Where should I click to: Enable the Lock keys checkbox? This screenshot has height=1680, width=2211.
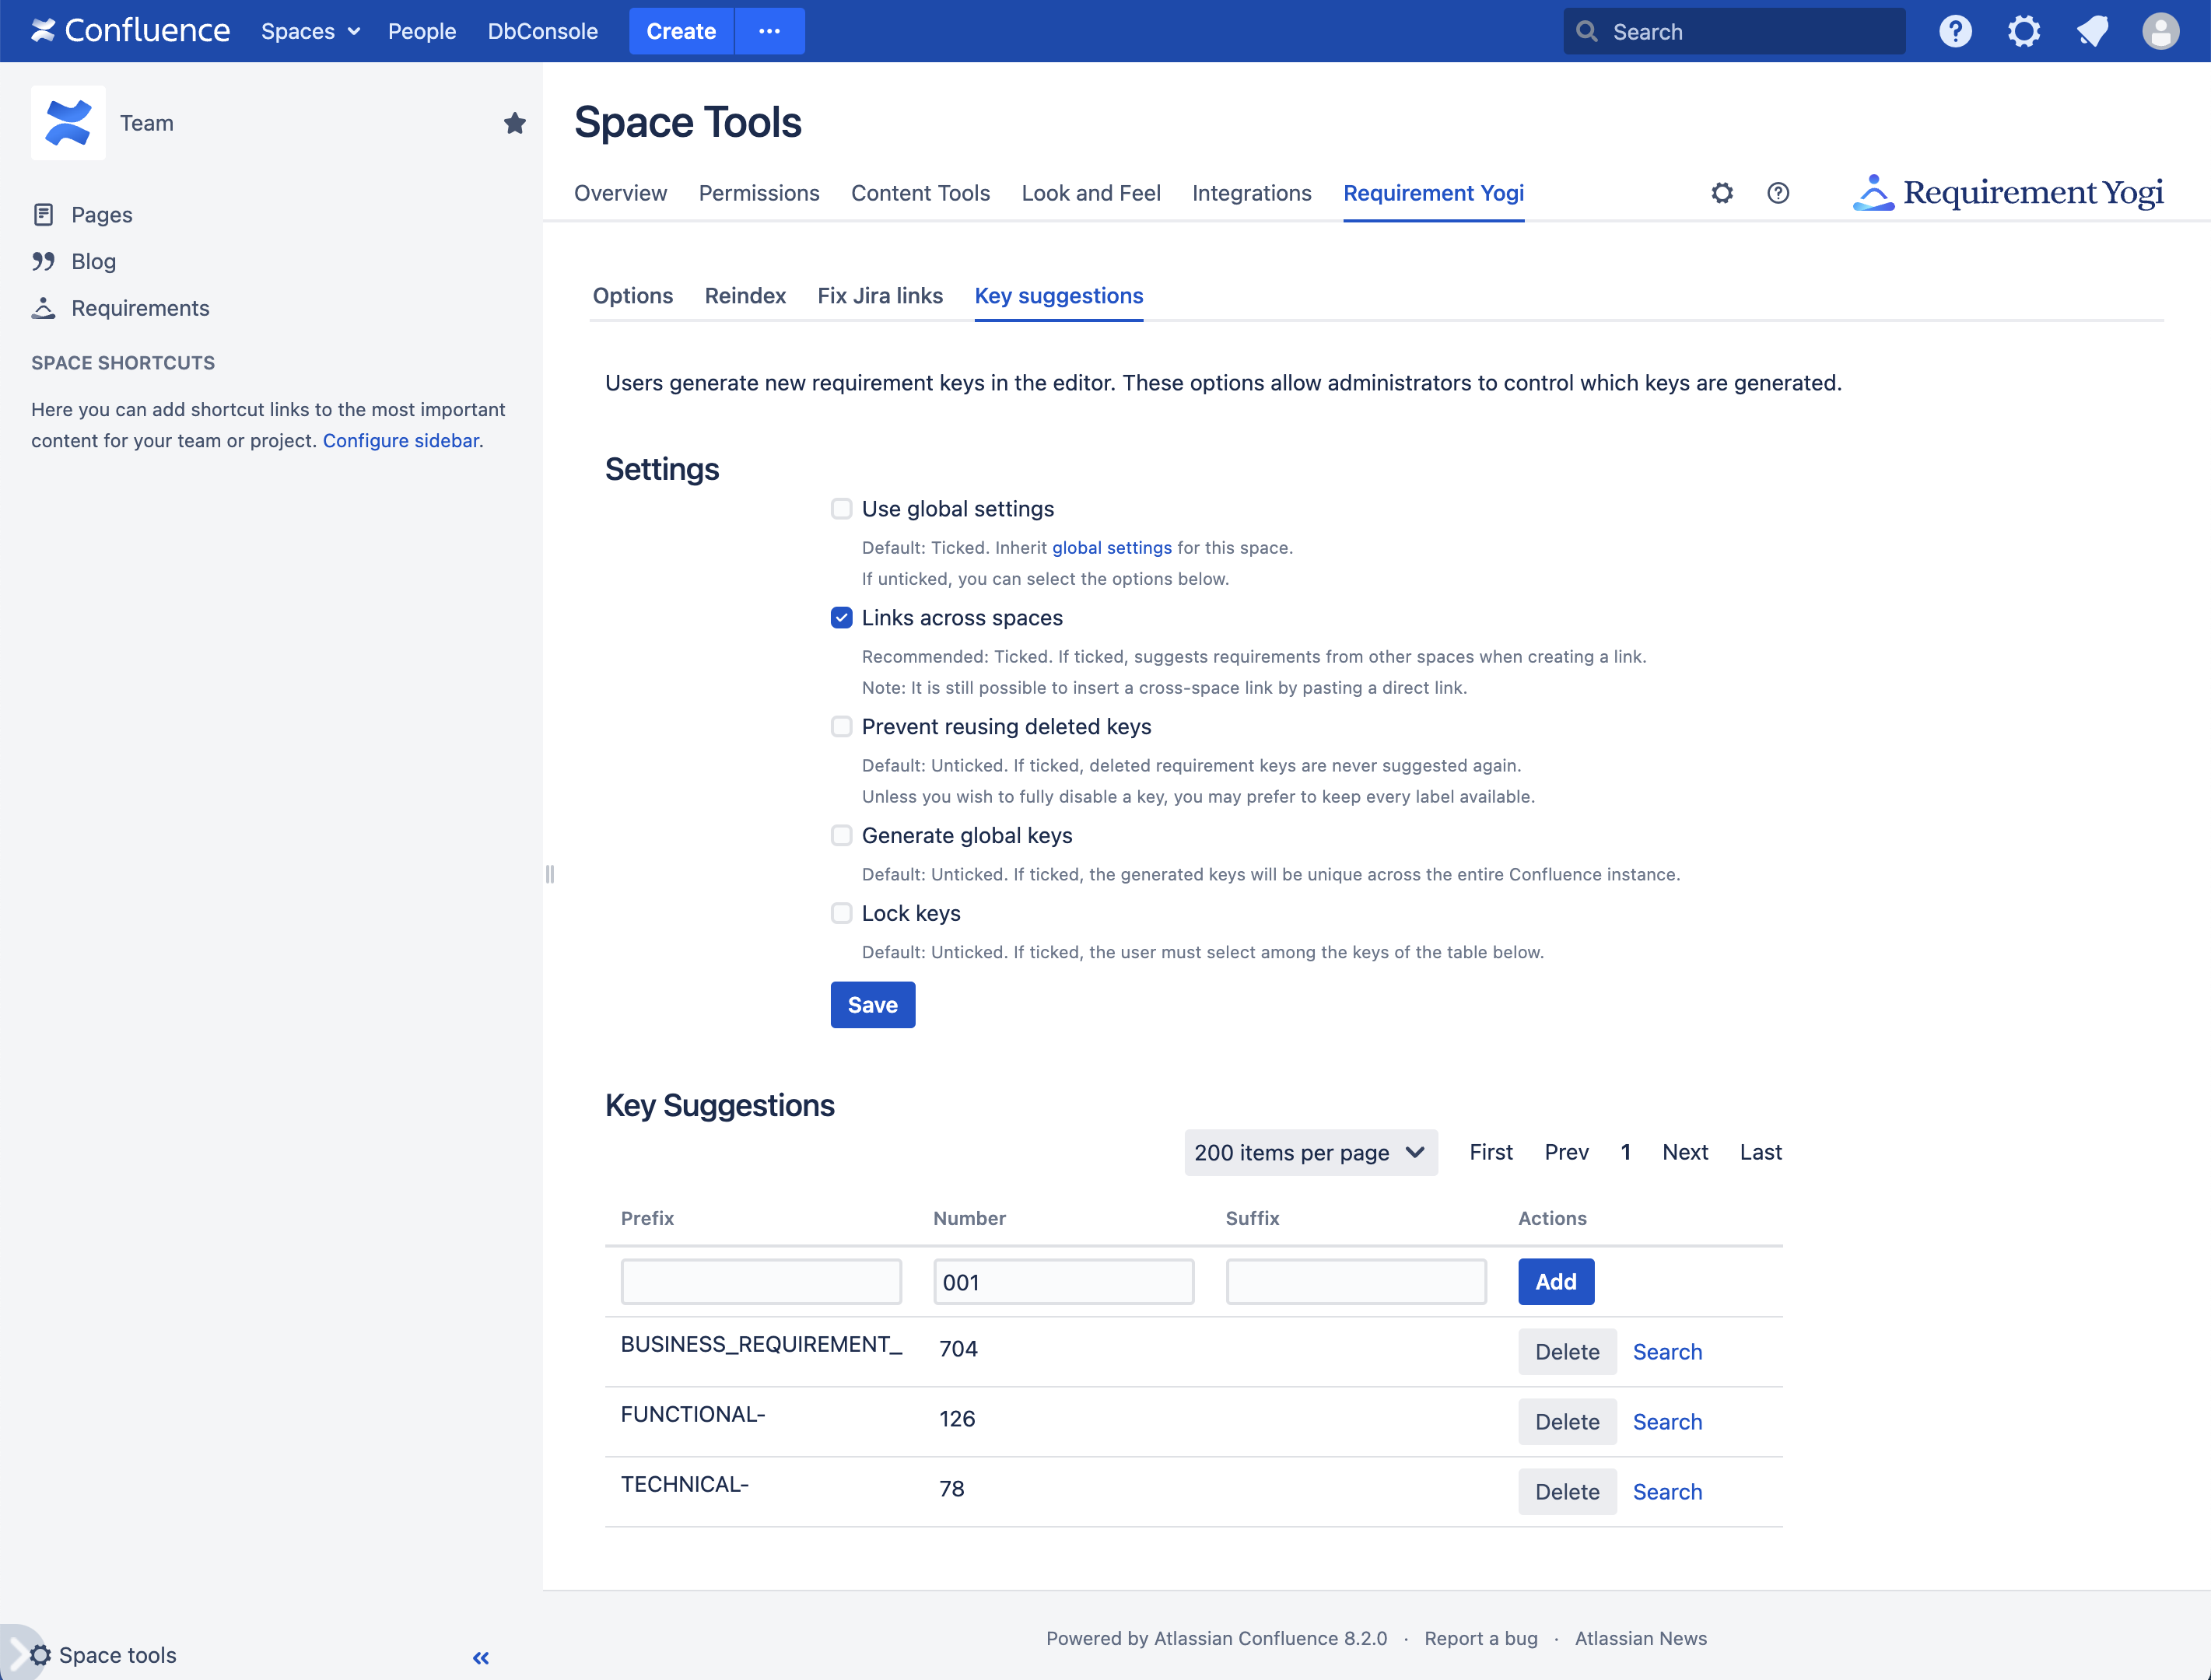pyautogui.click(x=842, y=913)
